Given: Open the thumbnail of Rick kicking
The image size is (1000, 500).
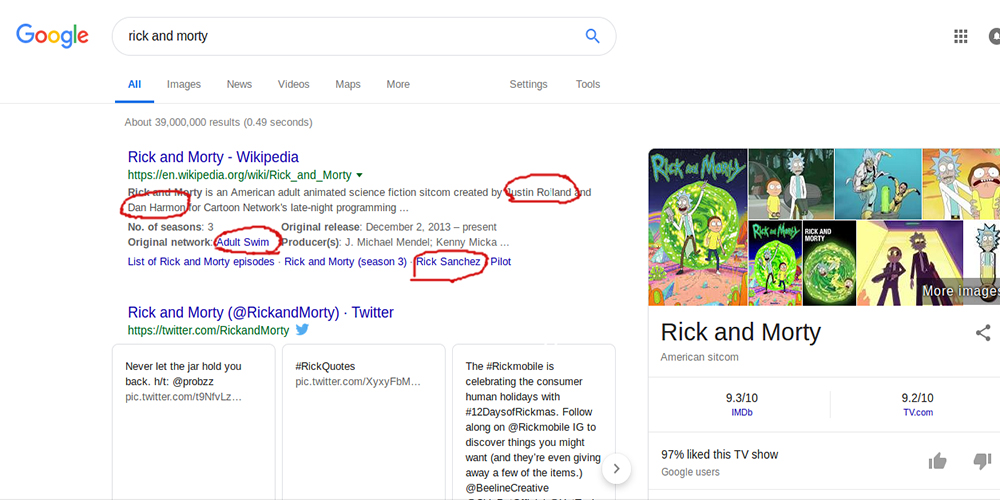Looking at the screenshot, I should 878,184.
